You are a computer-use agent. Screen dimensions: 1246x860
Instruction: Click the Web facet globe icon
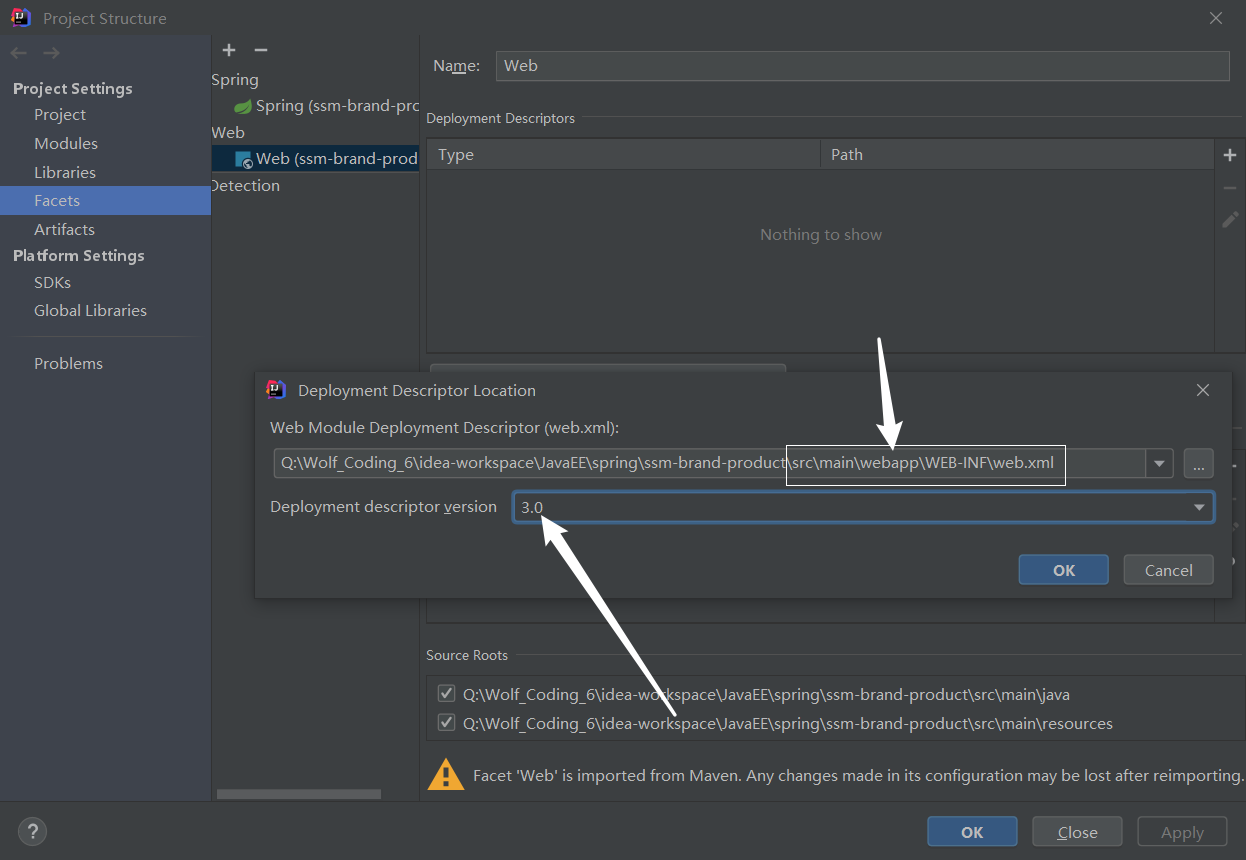coord(244,159)
